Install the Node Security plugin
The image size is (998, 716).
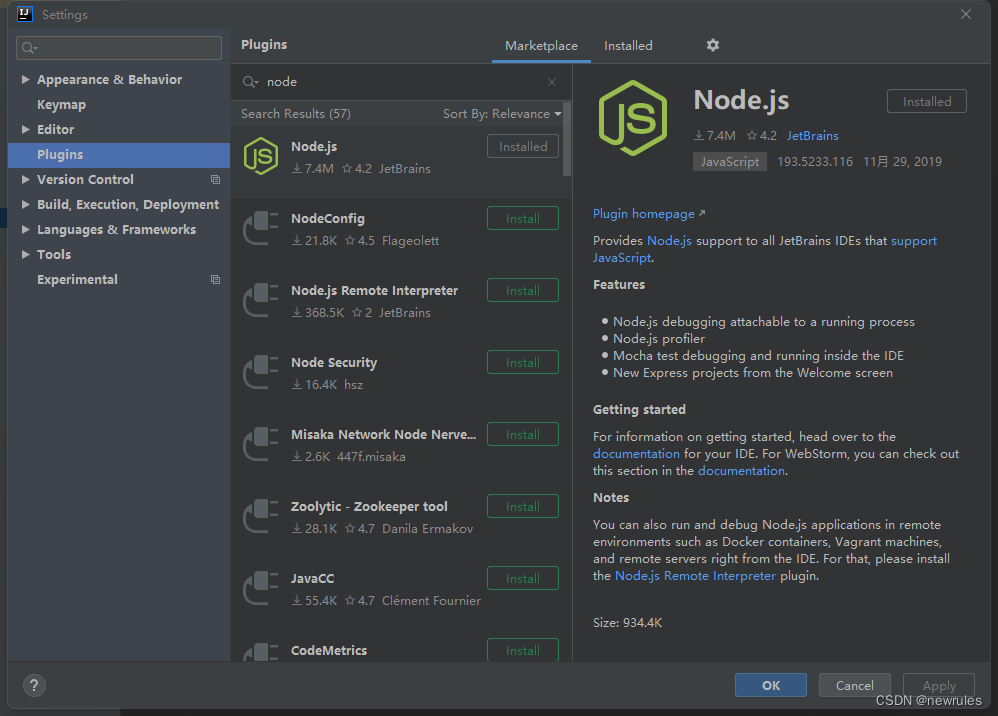(x=523, y=362)
